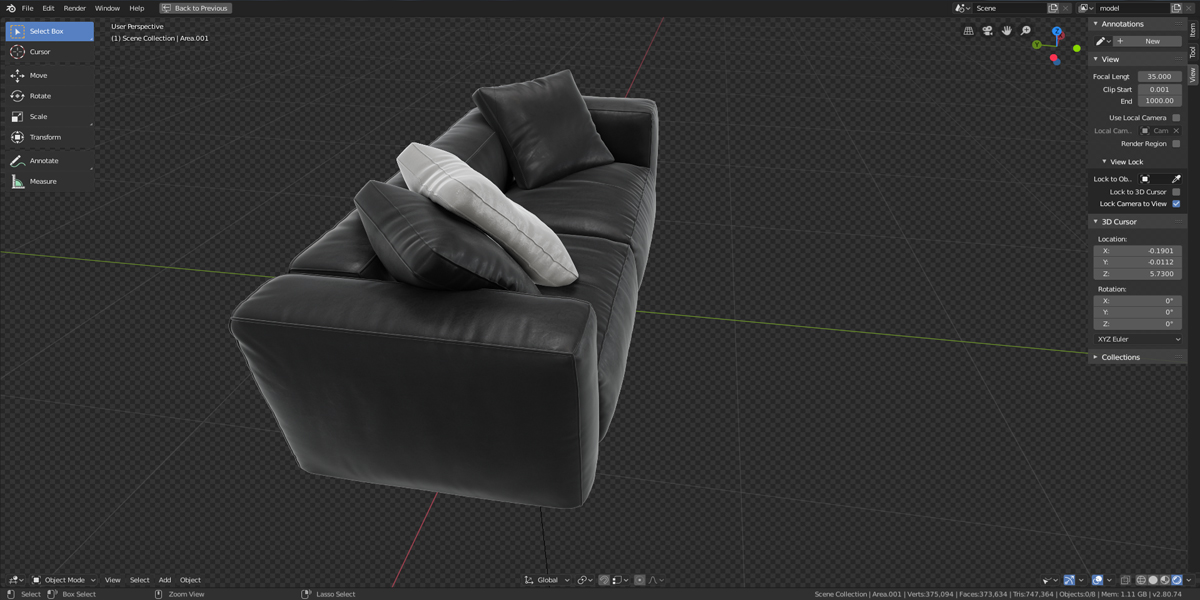Select the Measure tool
Image resolution: width=1200 pixels, height=600 pixels.
tap(50, 181)
